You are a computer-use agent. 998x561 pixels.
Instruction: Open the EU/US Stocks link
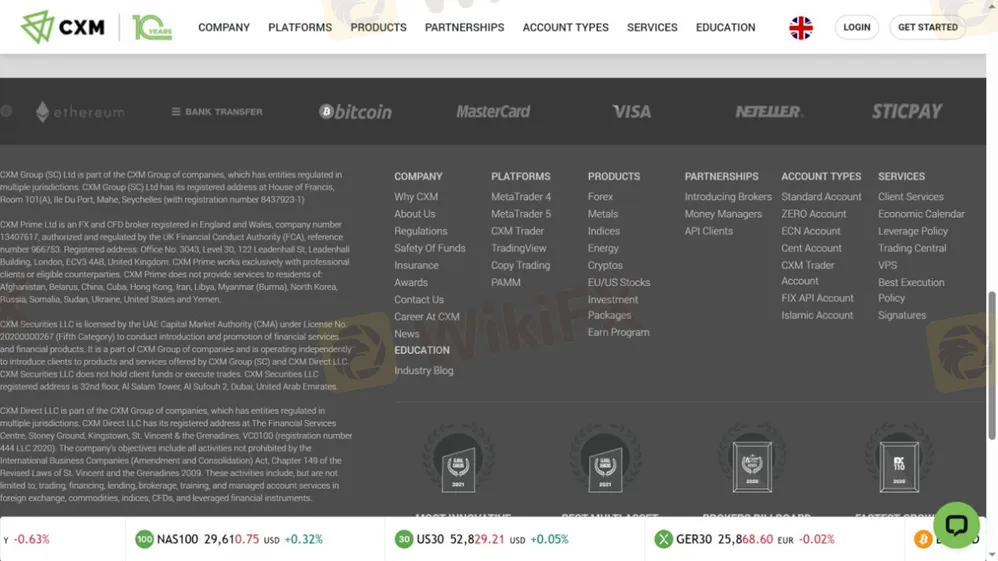coord(619,282)
